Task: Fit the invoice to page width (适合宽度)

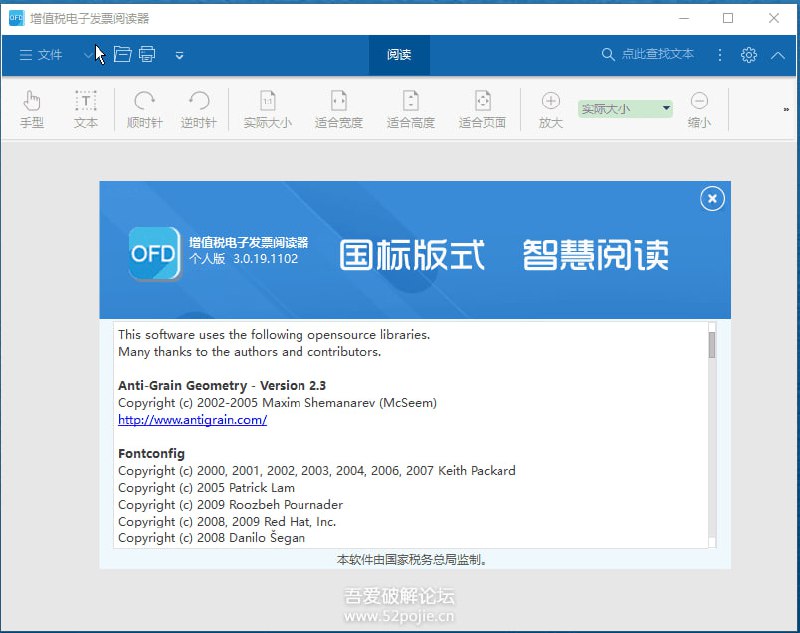Action: point(337,107)
